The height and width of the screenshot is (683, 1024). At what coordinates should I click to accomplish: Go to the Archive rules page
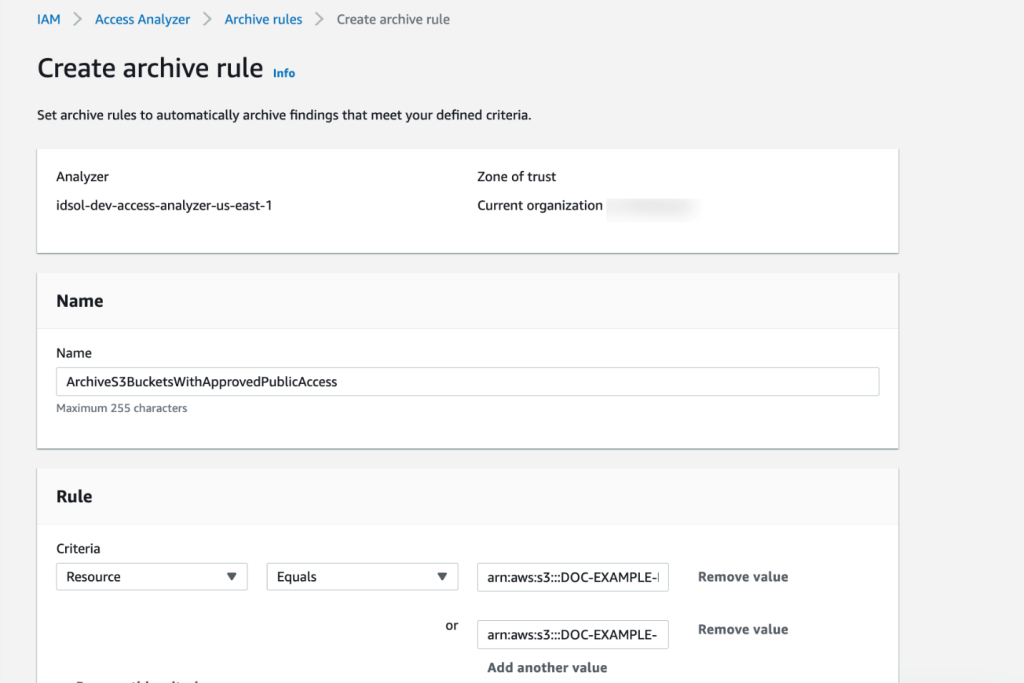pyautogui.click(x=263, y=18)
